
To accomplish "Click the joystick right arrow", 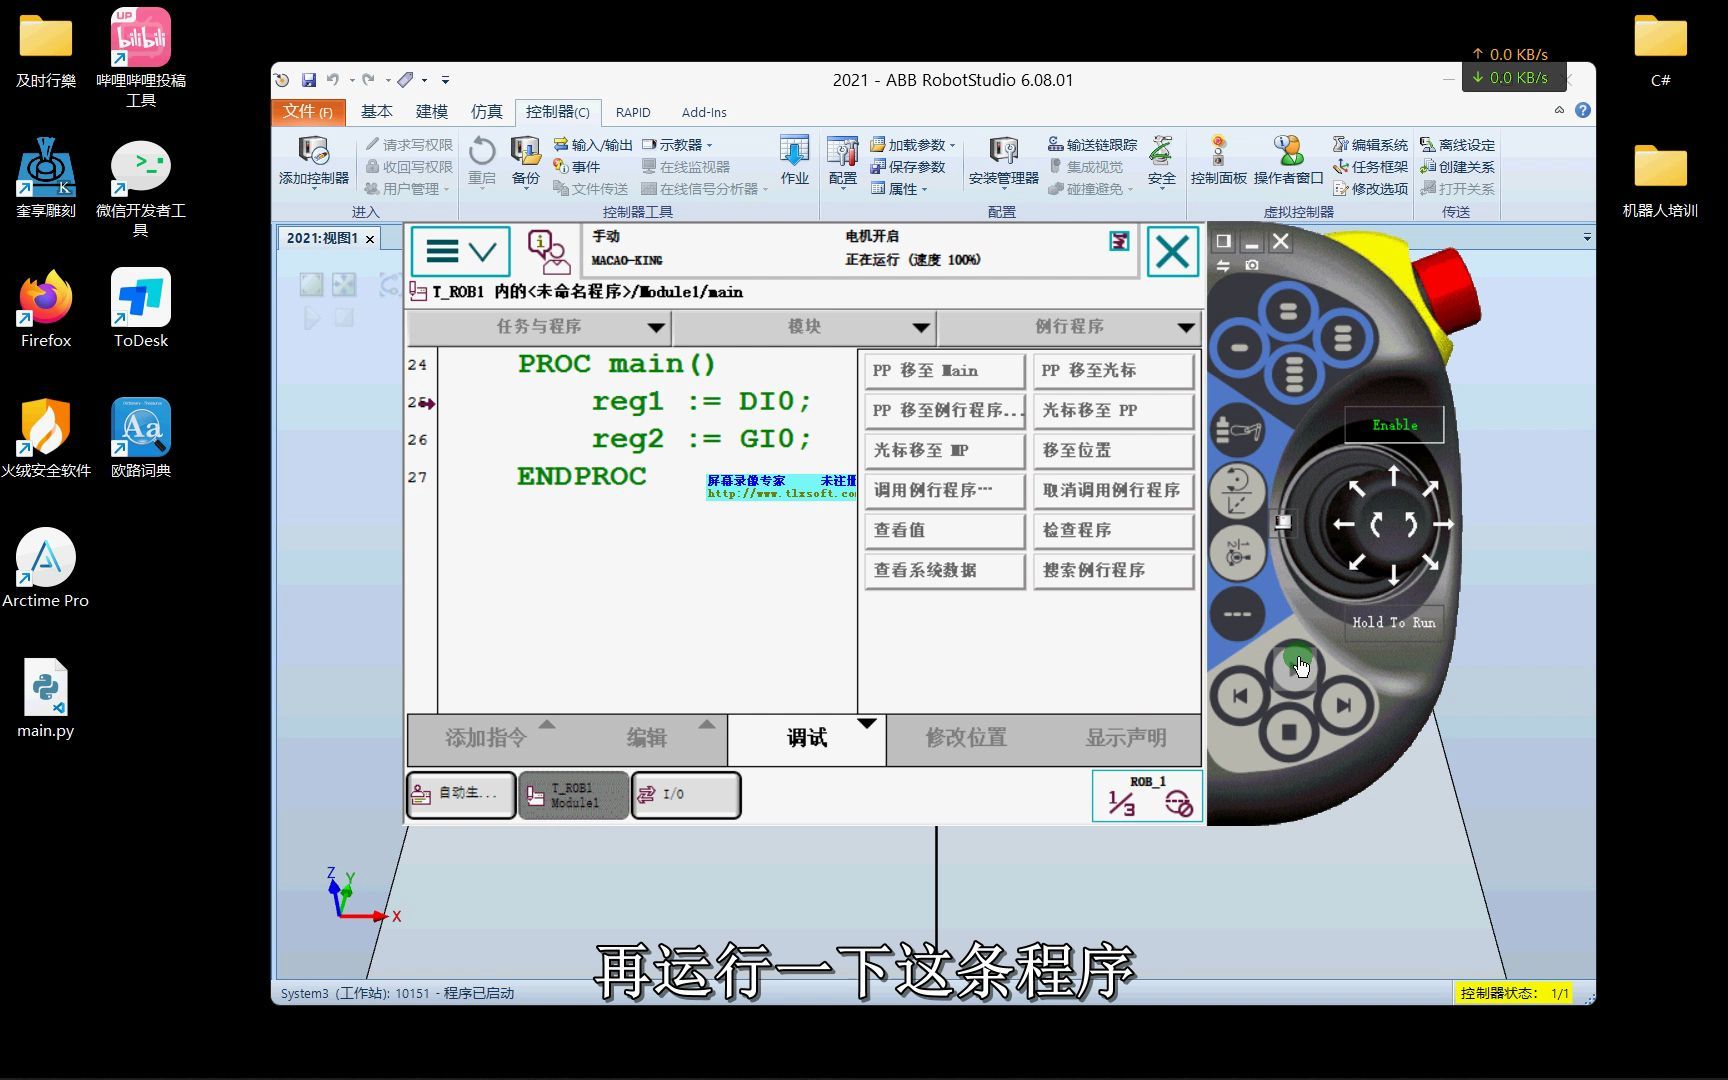I will coord(1443,524).
